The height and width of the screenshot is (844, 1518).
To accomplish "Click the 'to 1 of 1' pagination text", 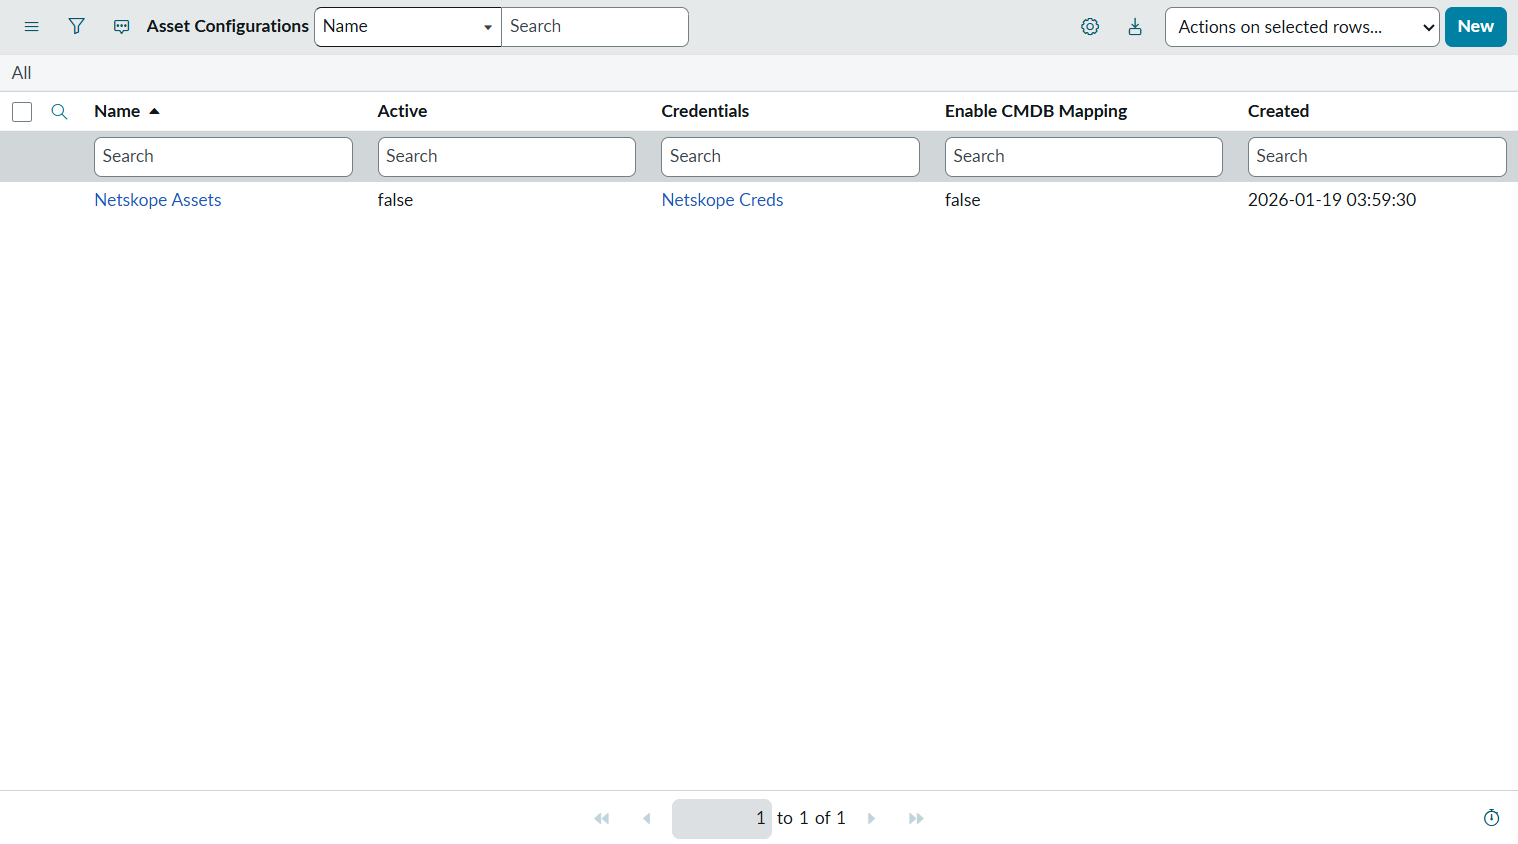I will coord(811,818).
